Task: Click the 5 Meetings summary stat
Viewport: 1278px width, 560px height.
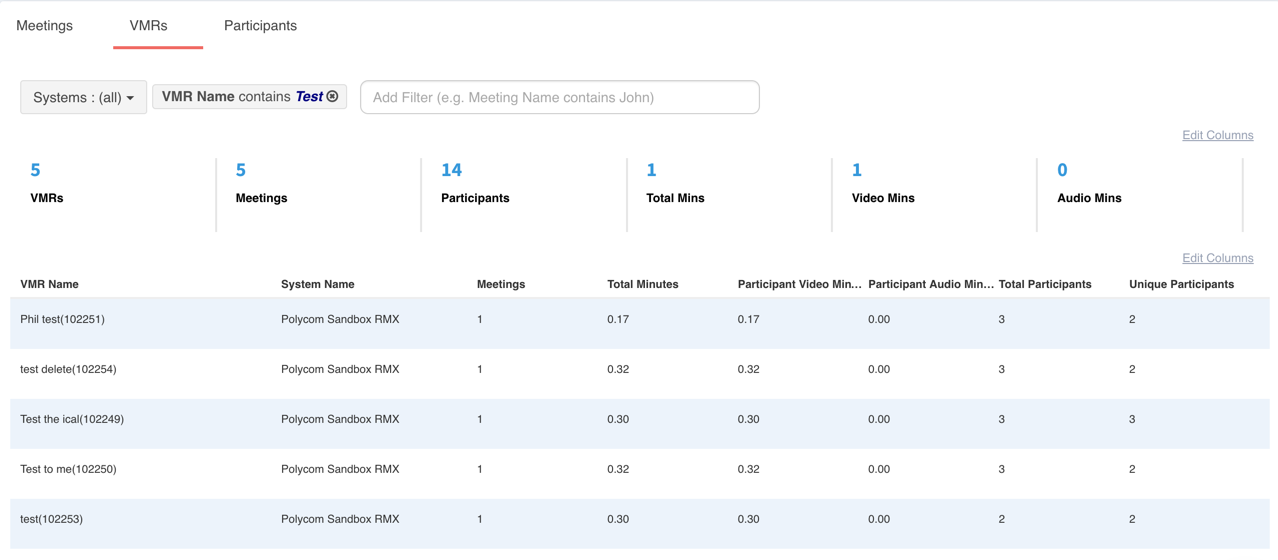Action: [261, 183]
